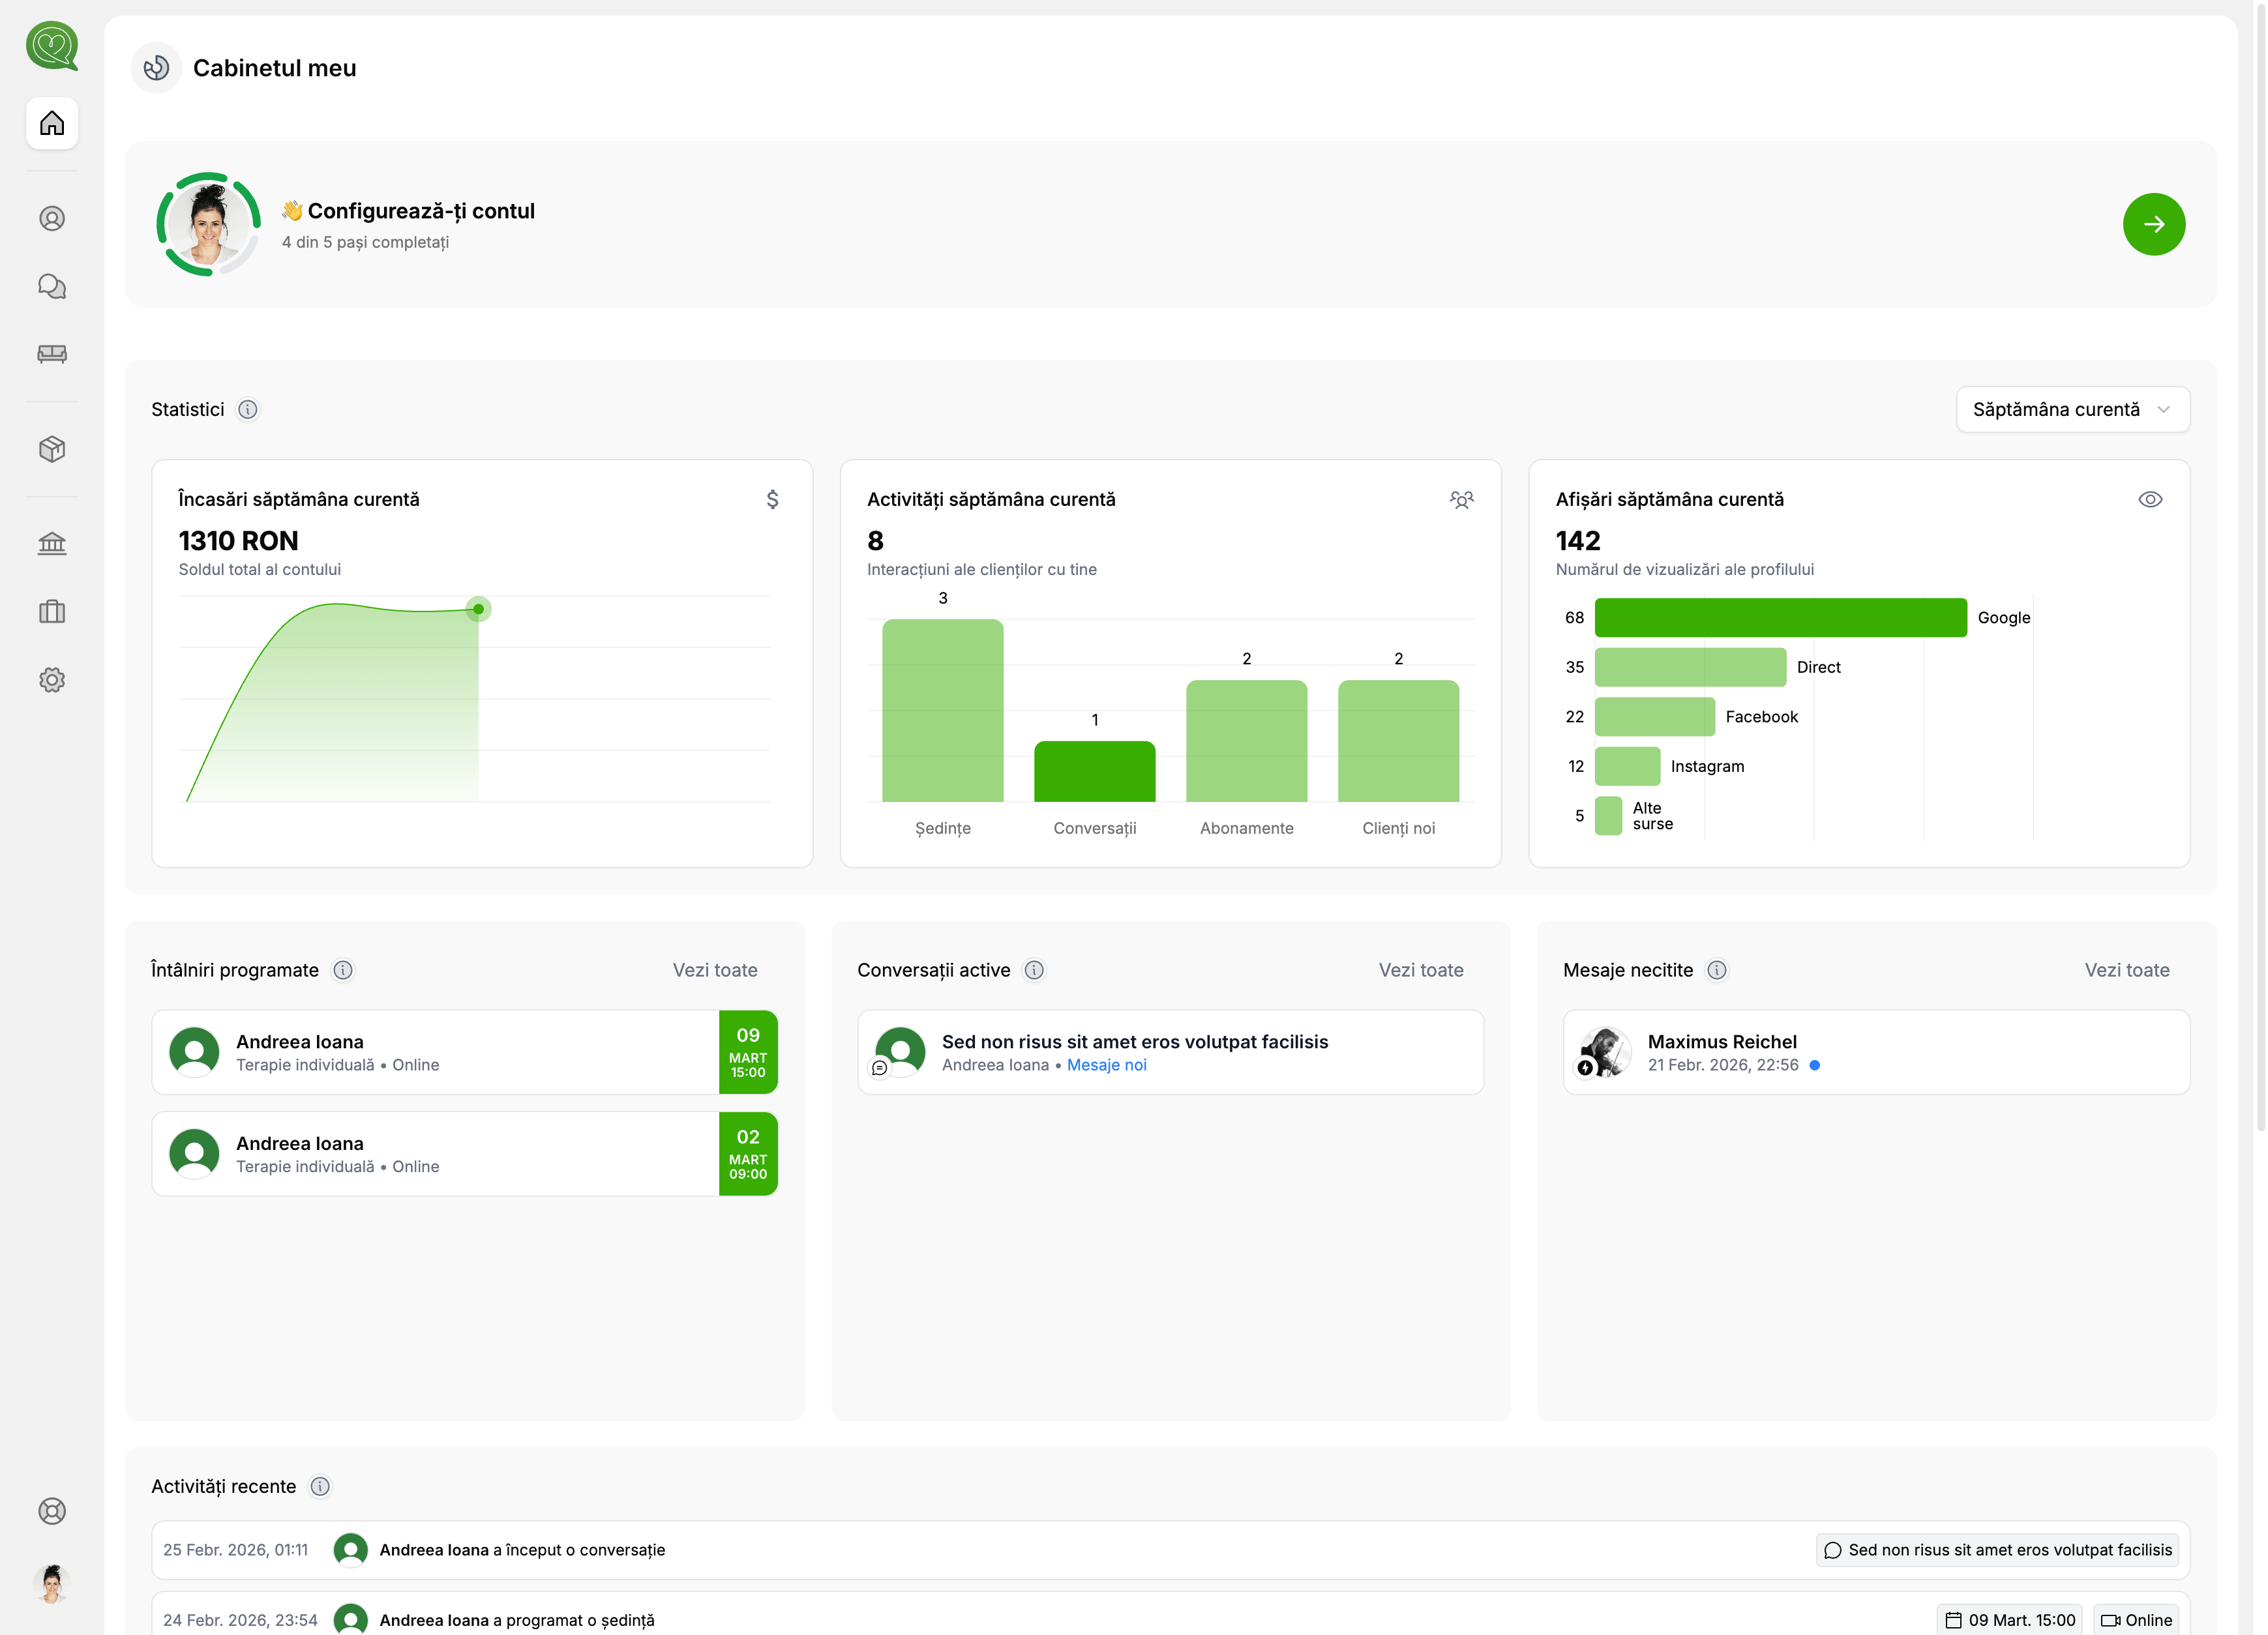Click the green arrow to configure account
Screen dimensions: 2268x1635
click(x=2153, y=224)
